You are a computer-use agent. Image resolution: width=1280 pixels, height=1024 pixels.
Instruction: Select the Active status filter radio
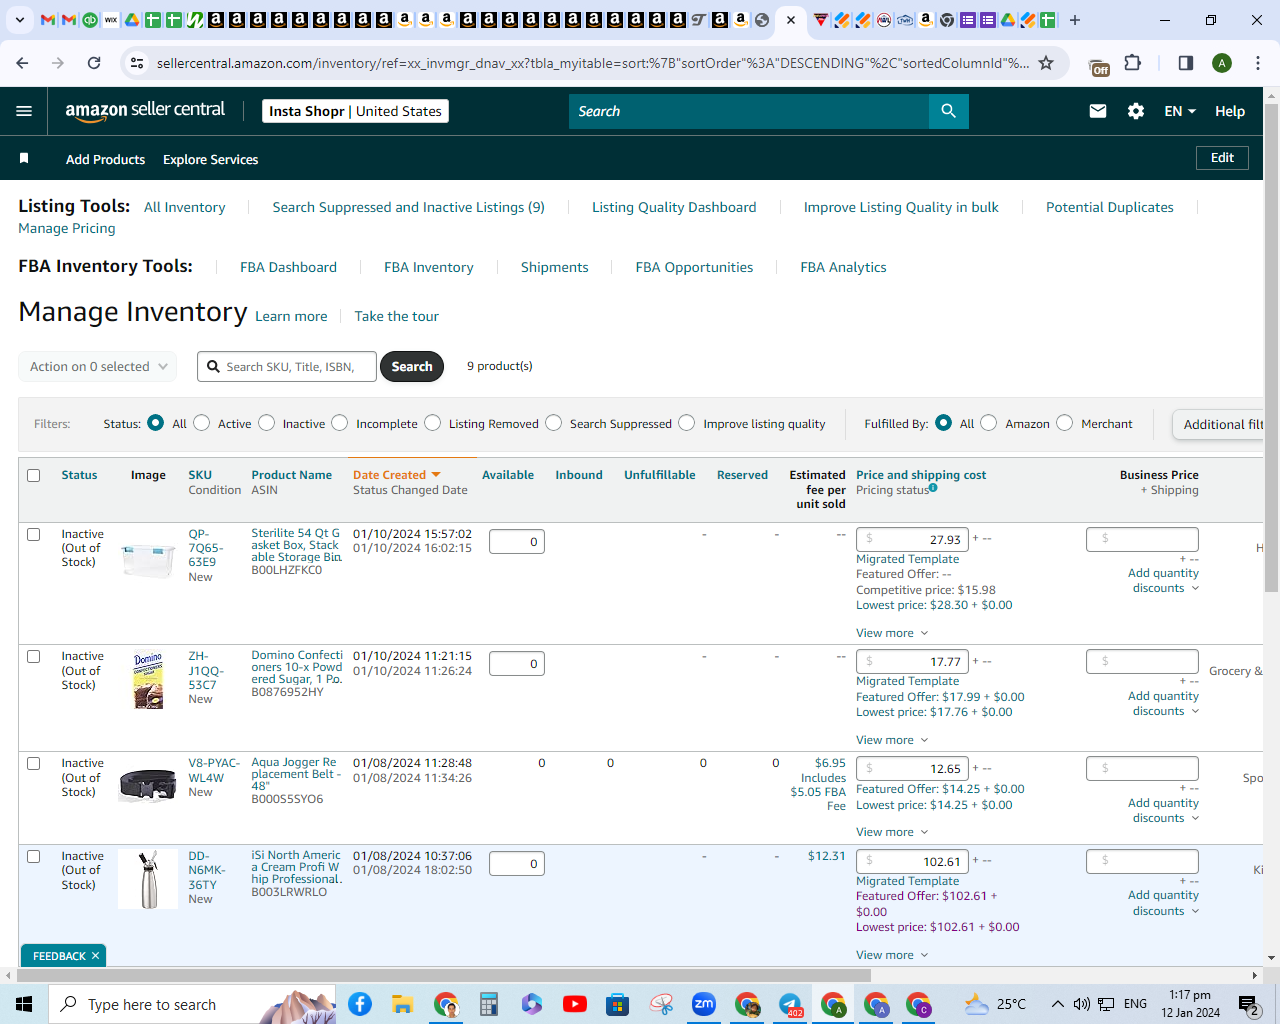(202, 423)
